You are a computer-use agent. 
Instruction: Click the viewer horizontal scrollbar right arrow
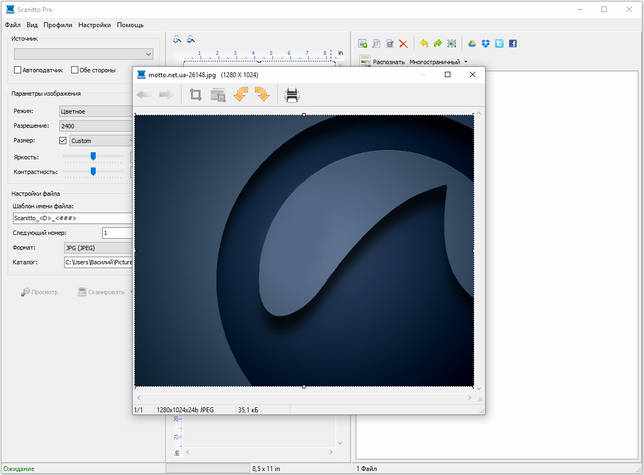point(469,397)
